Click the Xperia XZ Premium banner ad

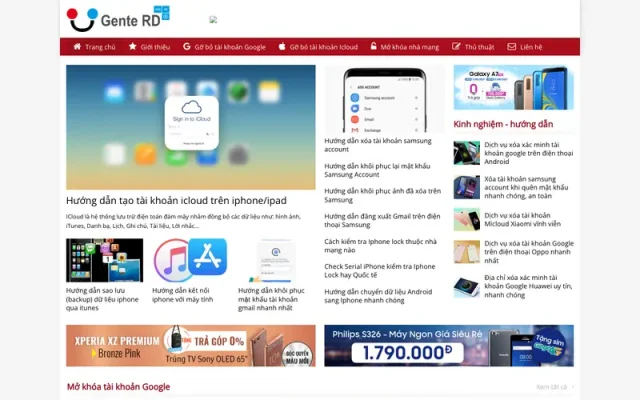tap(191, 346)
